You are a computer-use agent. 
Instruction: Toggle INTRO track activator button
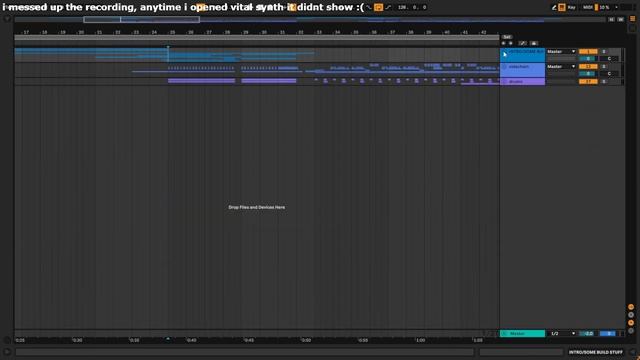[588, 52]
